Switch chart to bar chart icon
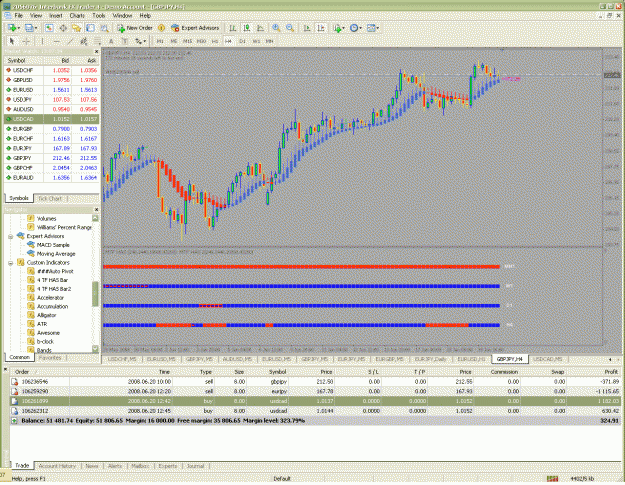The width and height of the screenshot is (625, 485). (x=233, y=28)
